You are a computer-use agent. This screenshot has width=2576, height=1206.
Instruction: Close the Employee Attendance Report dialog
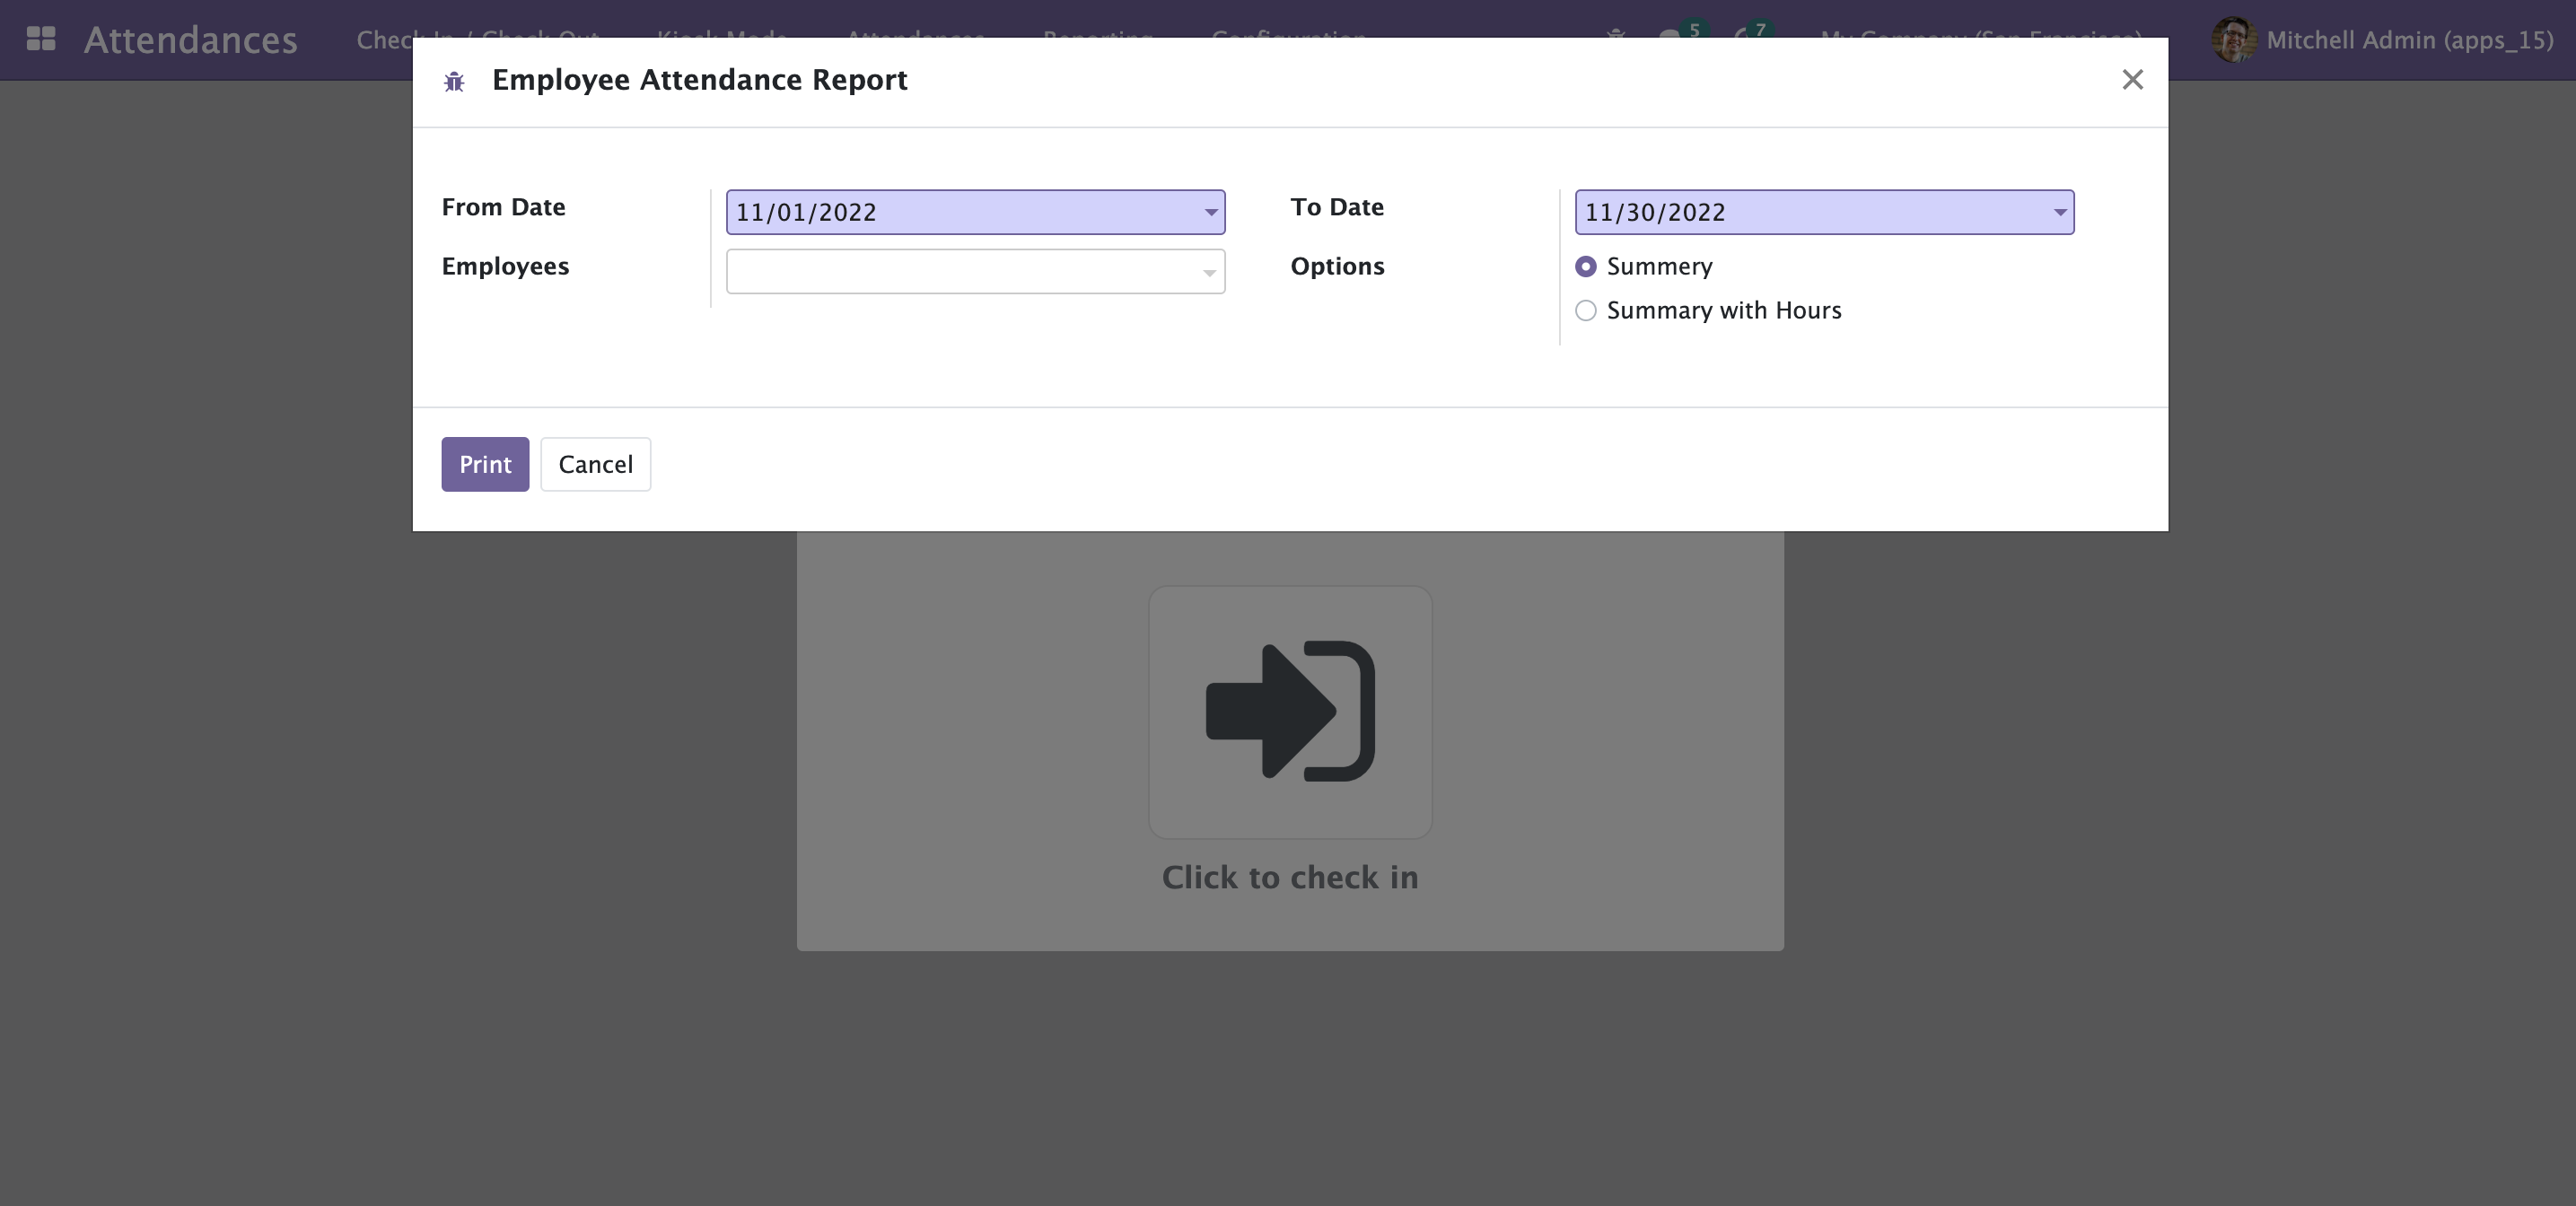(x=2132, y=79)
